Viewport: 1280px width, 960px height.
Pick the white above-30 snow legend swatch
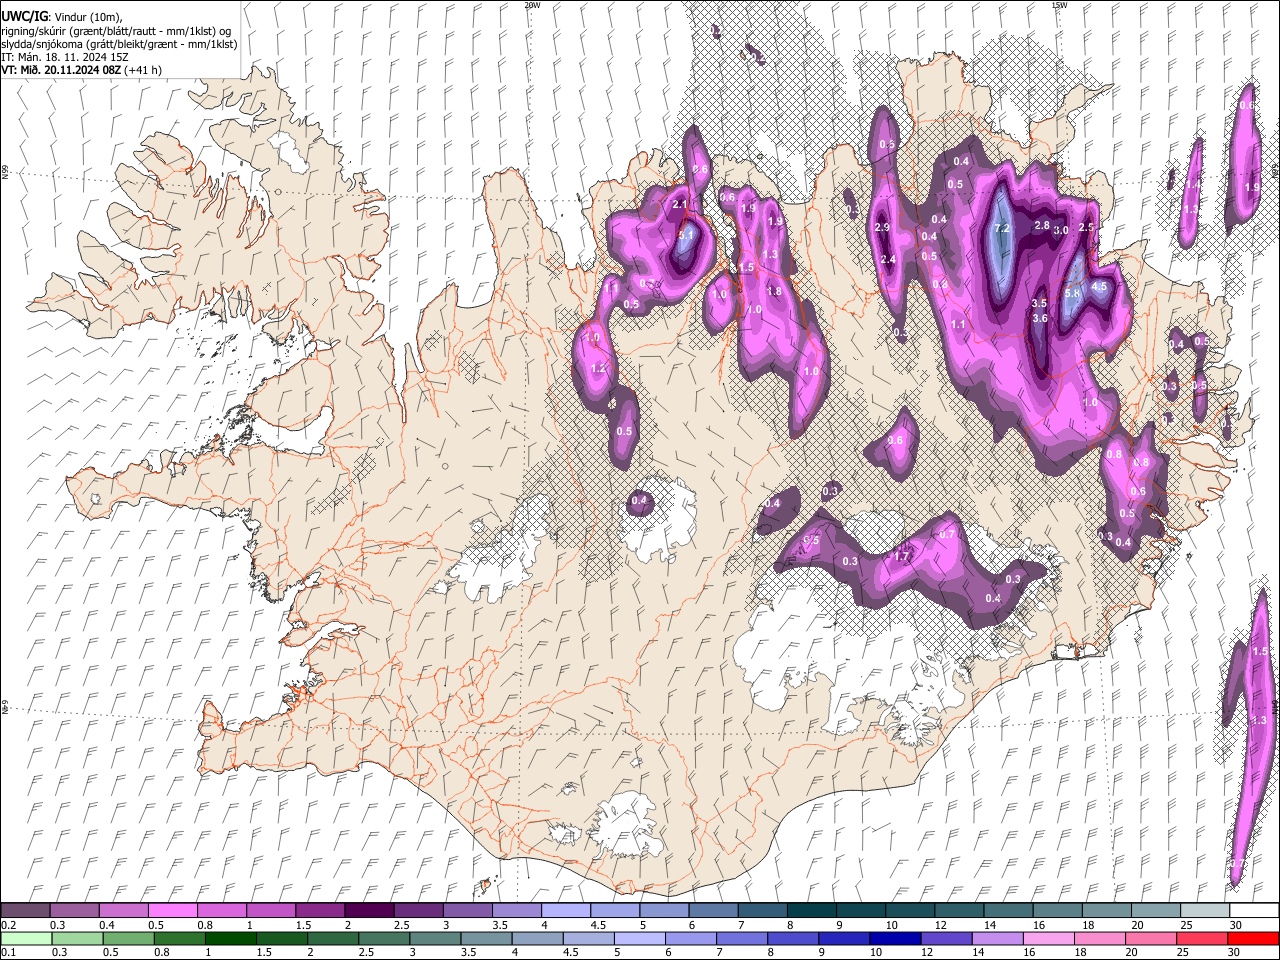point(1253,911)
